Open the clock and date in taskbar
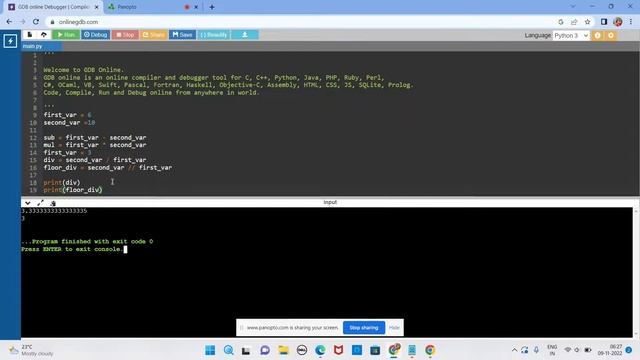Viewport: 640px width, 360px height. [610, 350]
